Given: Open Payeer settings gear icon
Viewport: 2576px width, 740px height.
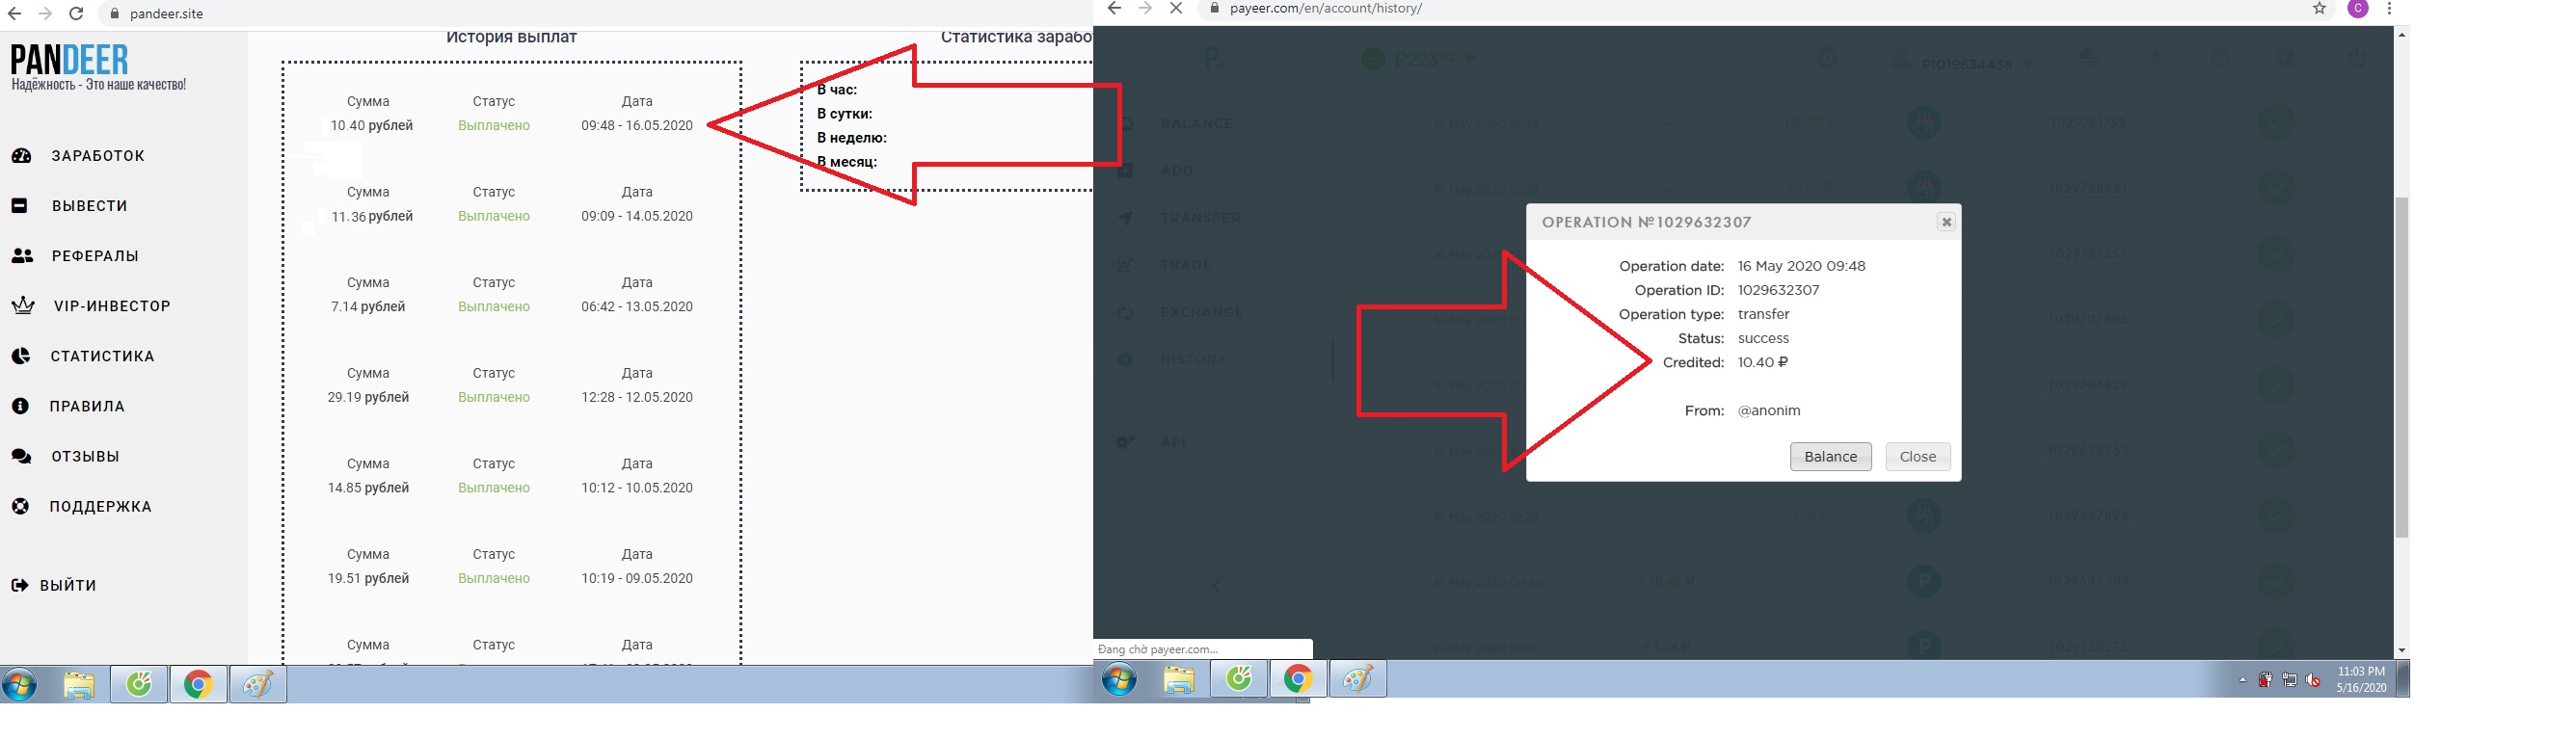Looking at the screenshot, I should [2285, 58].
